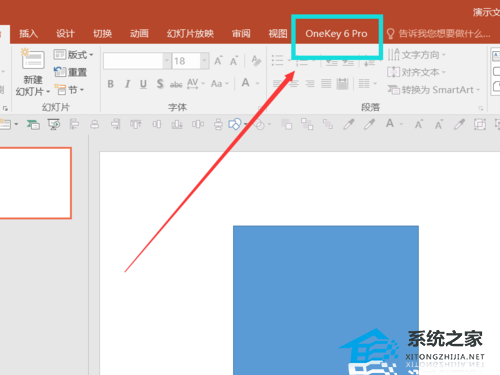Click the Align Objects Top toolbar icon
Screen dimensions: 500x375
136,124
